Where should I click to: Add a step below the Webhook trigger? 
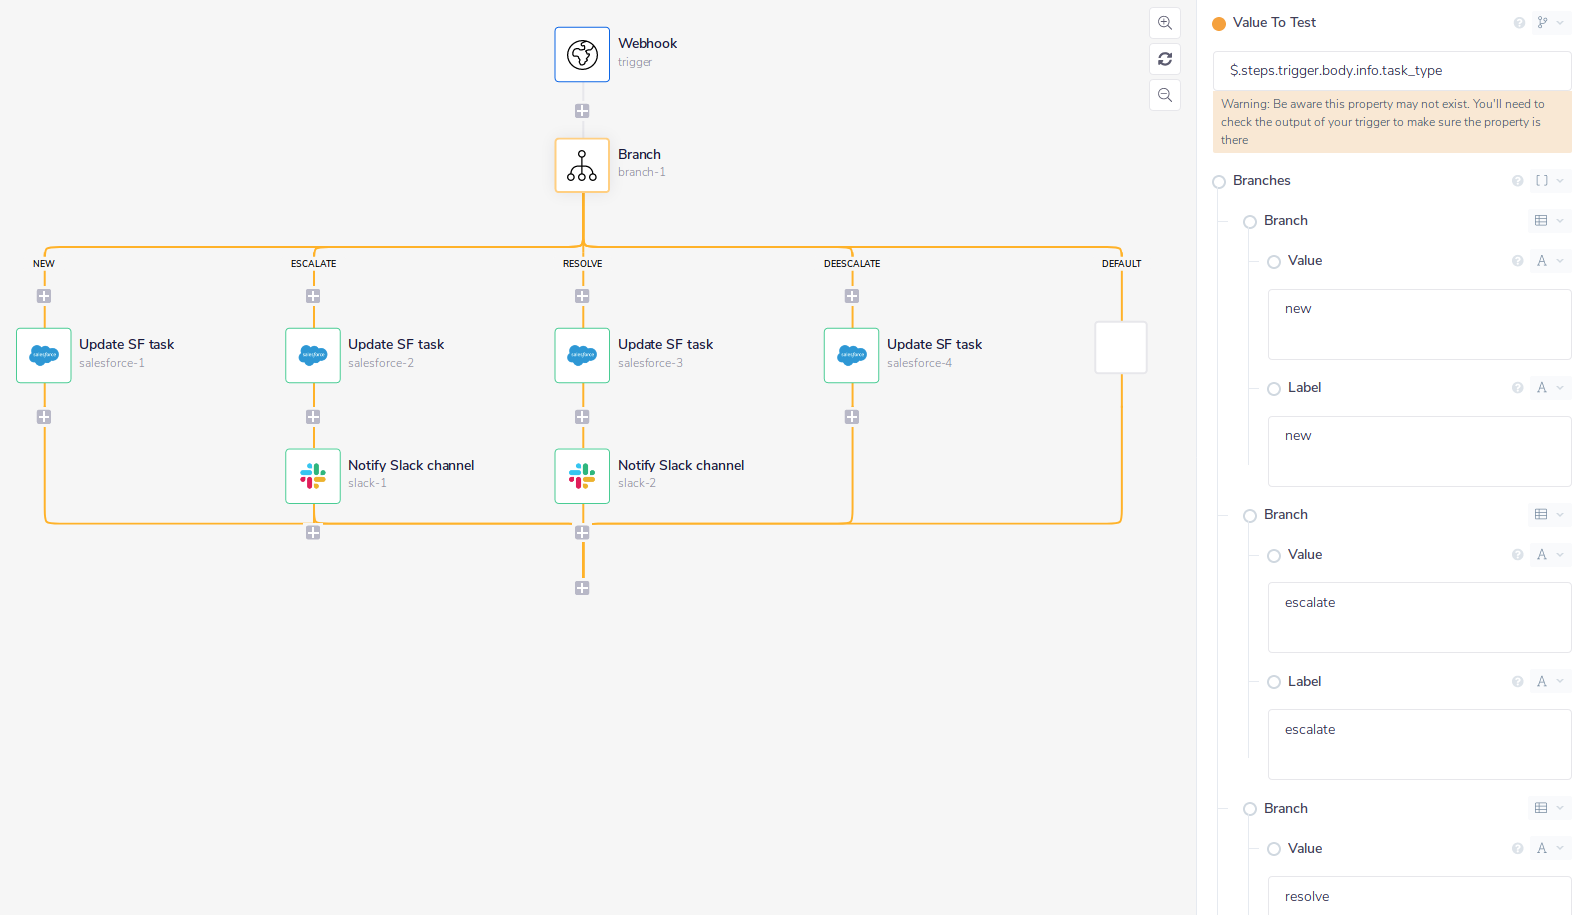[582, 111]
